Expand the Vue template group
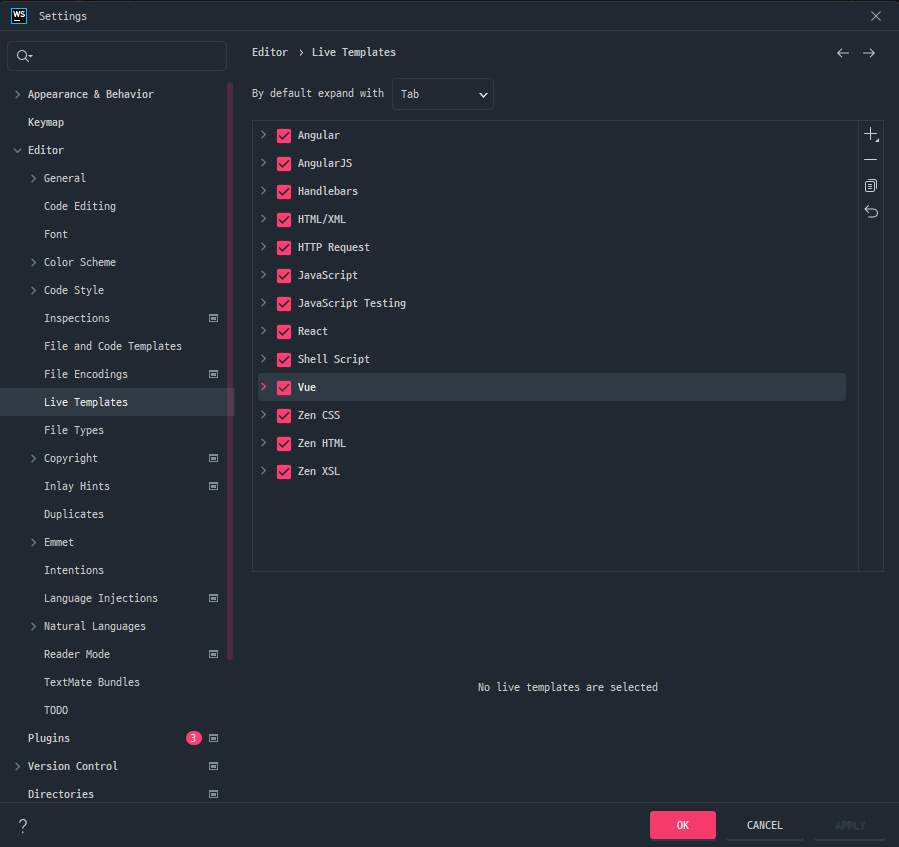Viewport: 899px width, 847px height. coord(263,387)
